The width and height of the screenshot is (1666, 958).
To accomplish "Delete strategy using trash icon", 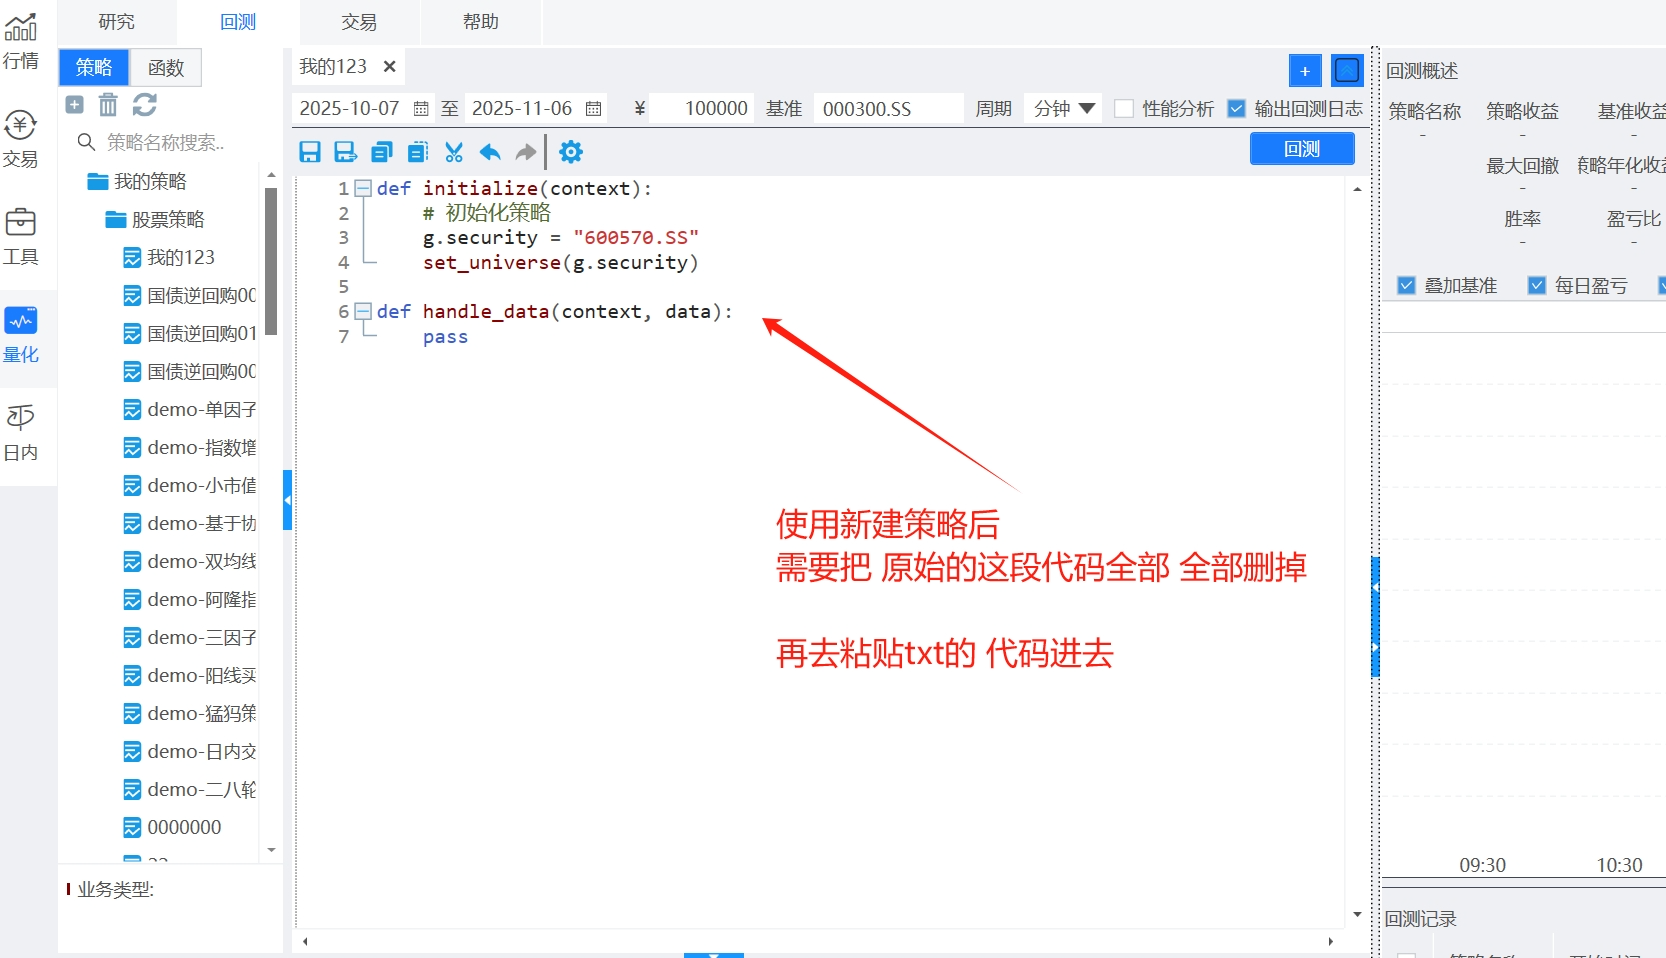I will coord(108,105).
